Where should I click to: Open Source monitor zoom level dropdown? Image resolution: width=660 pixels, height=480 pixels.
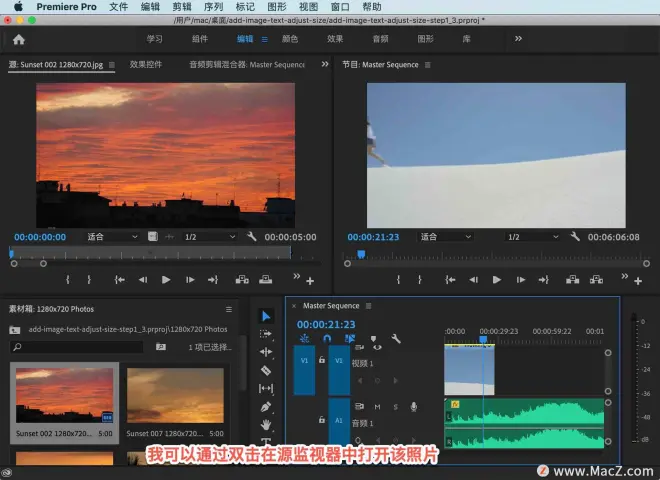(x=112, y=237)
